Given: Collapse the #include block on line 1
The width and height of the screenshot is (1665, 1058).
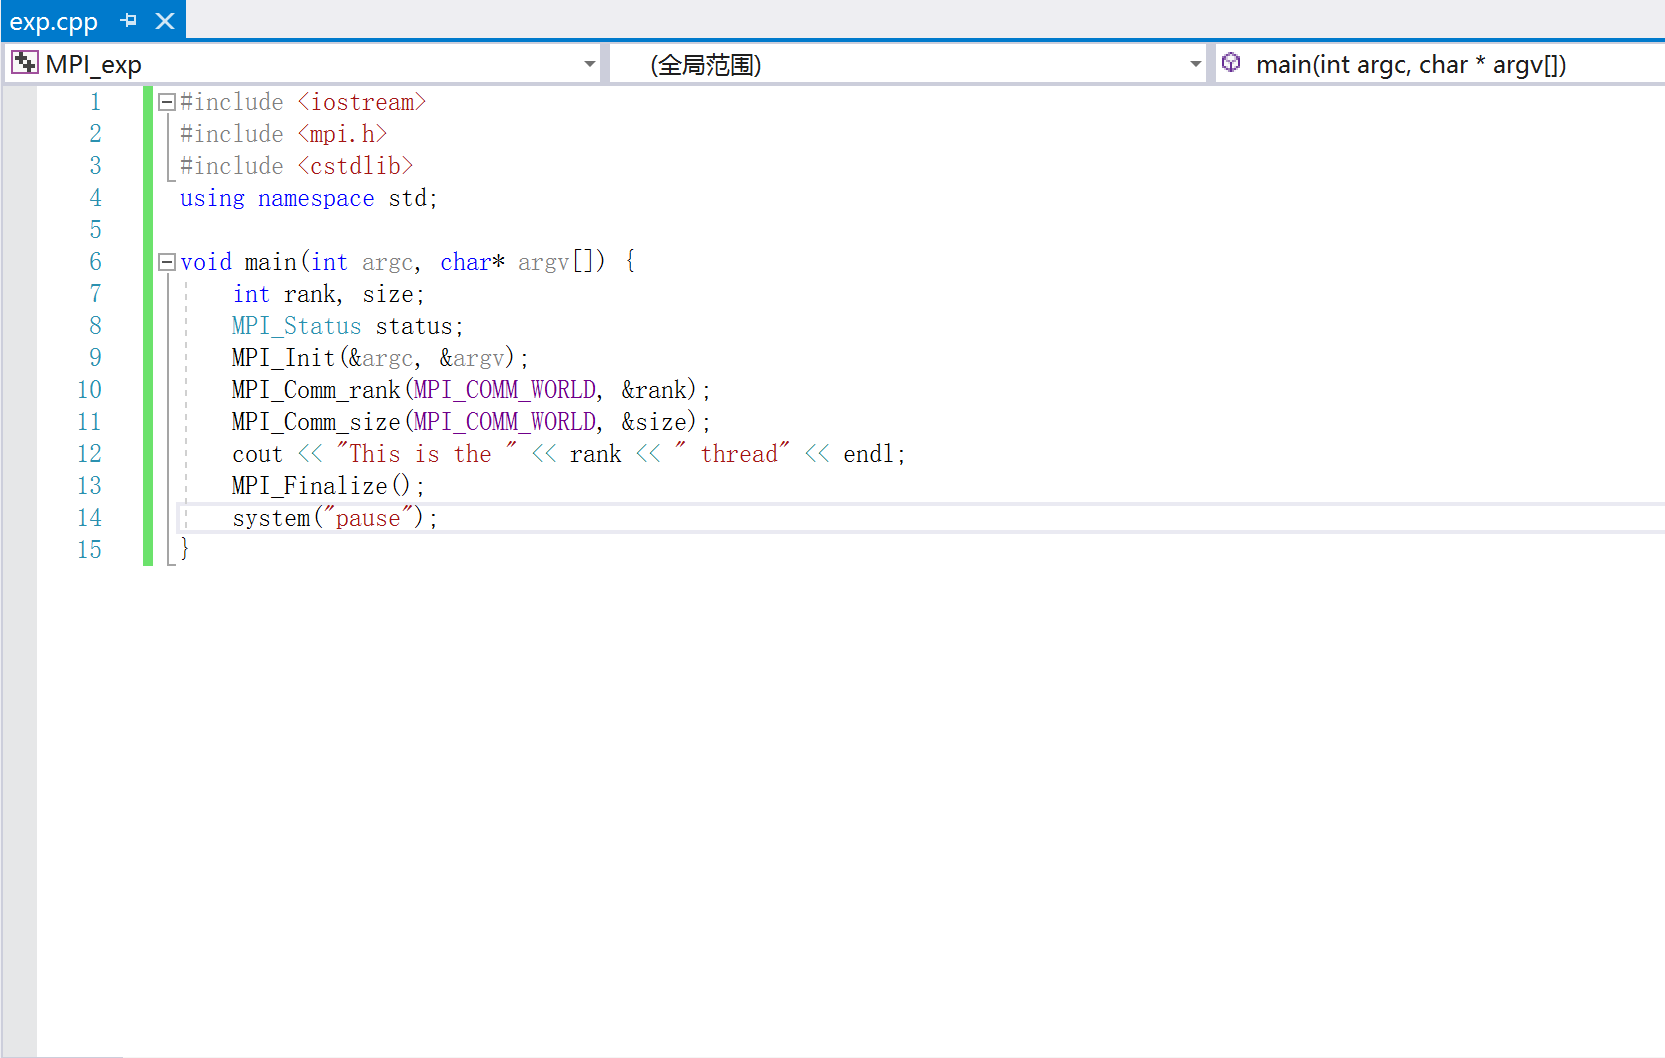Looking at the screenshot, I should pyautogui.click(x=167, y=102).
